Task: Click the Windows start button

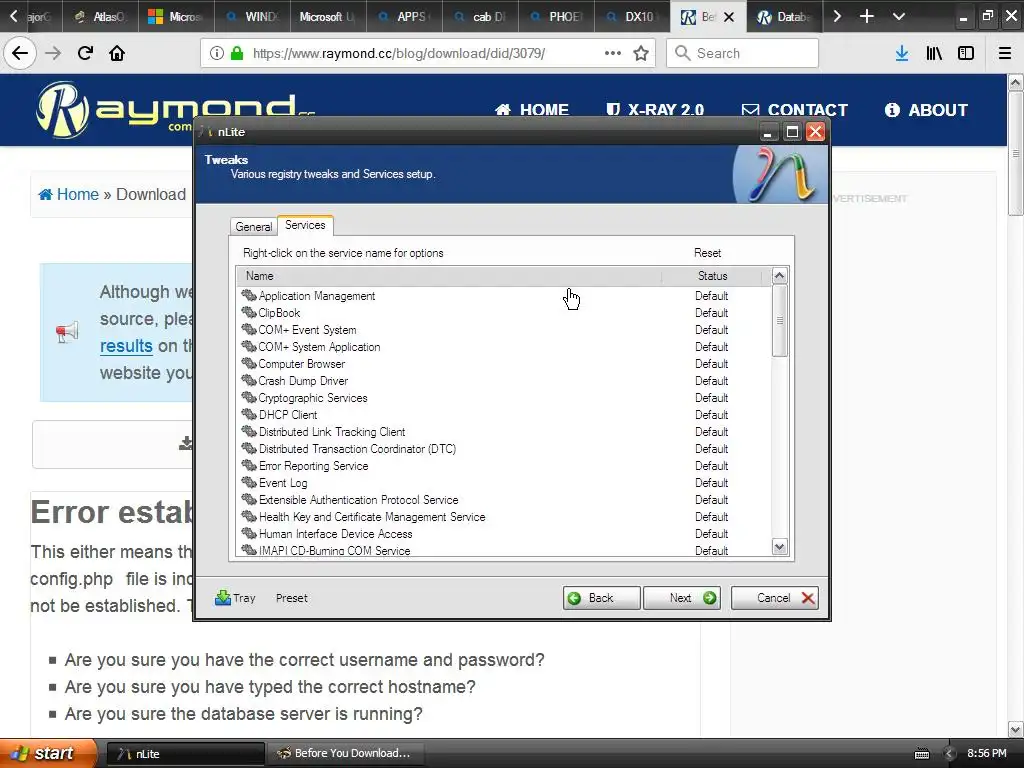Action: pyautogui.click(x=47, y=753)
